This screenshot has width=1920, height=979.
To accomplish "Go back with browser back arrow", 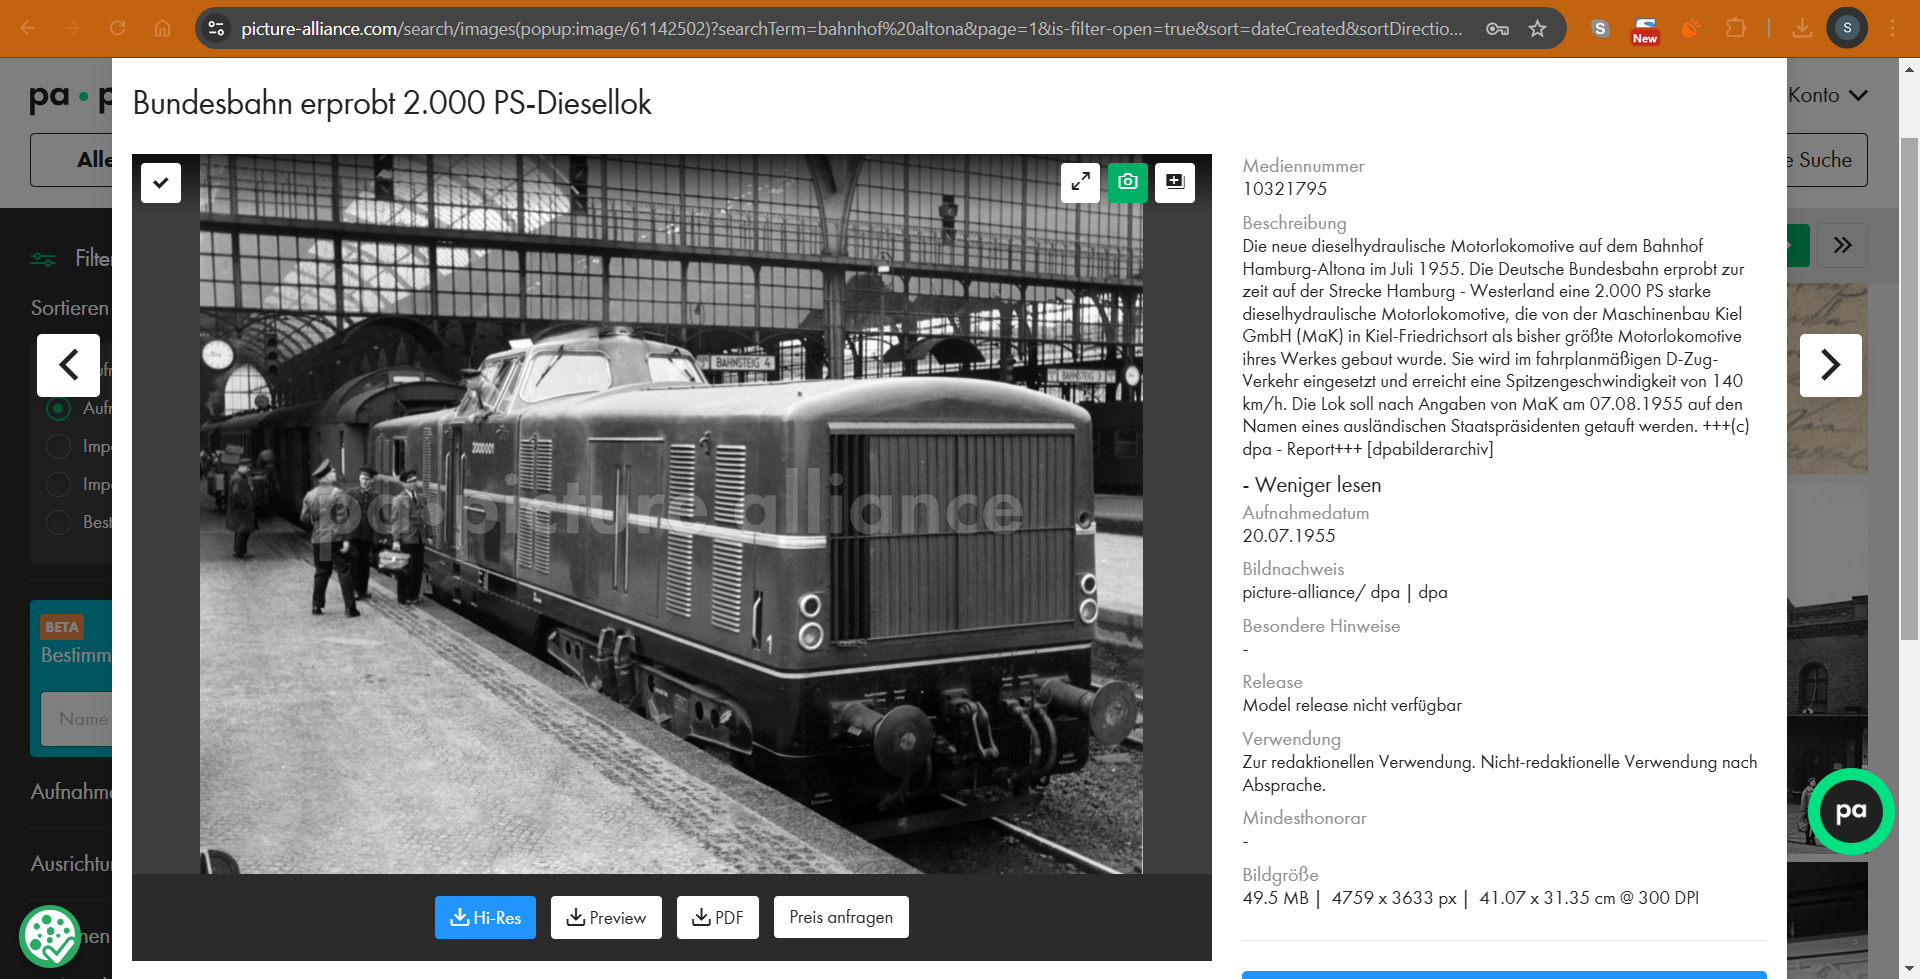I will (x=28, y=28).
